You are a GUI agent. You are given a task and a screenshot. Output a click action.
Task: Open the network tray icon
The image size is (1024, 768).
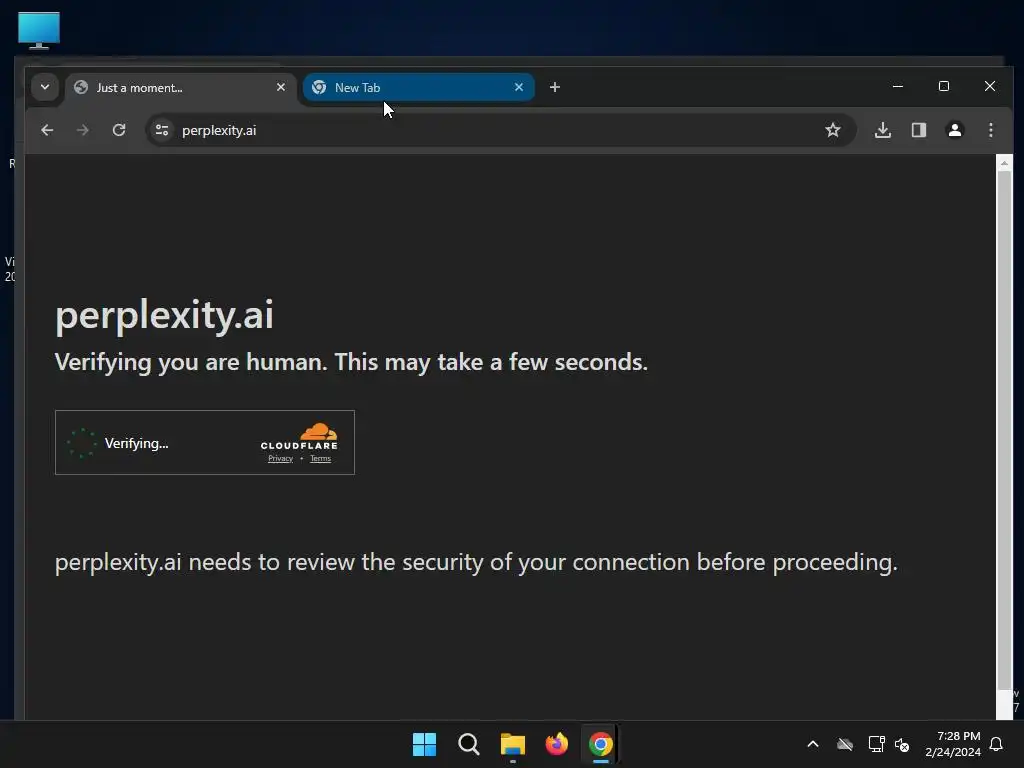pyautogui.click(x=876, y=744)
